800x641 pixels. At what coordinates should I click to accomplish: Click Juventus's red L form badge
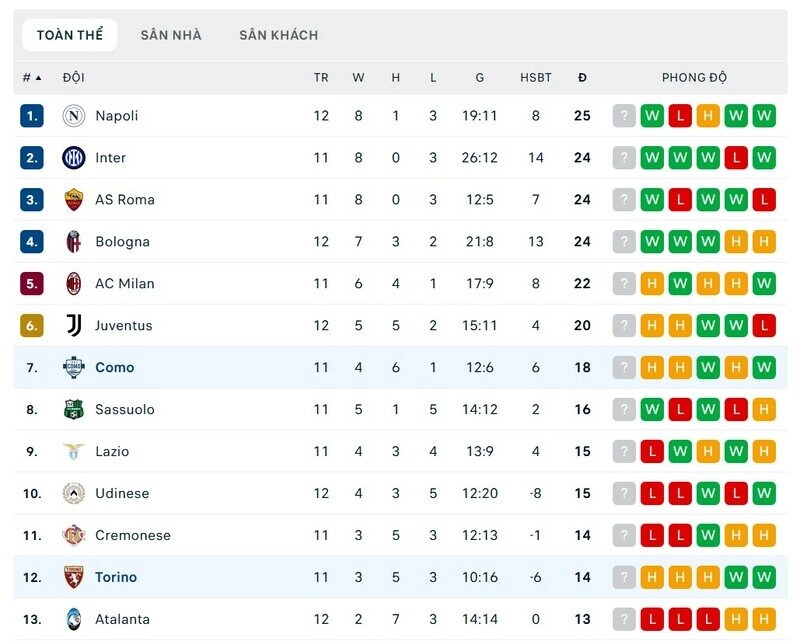764,326
